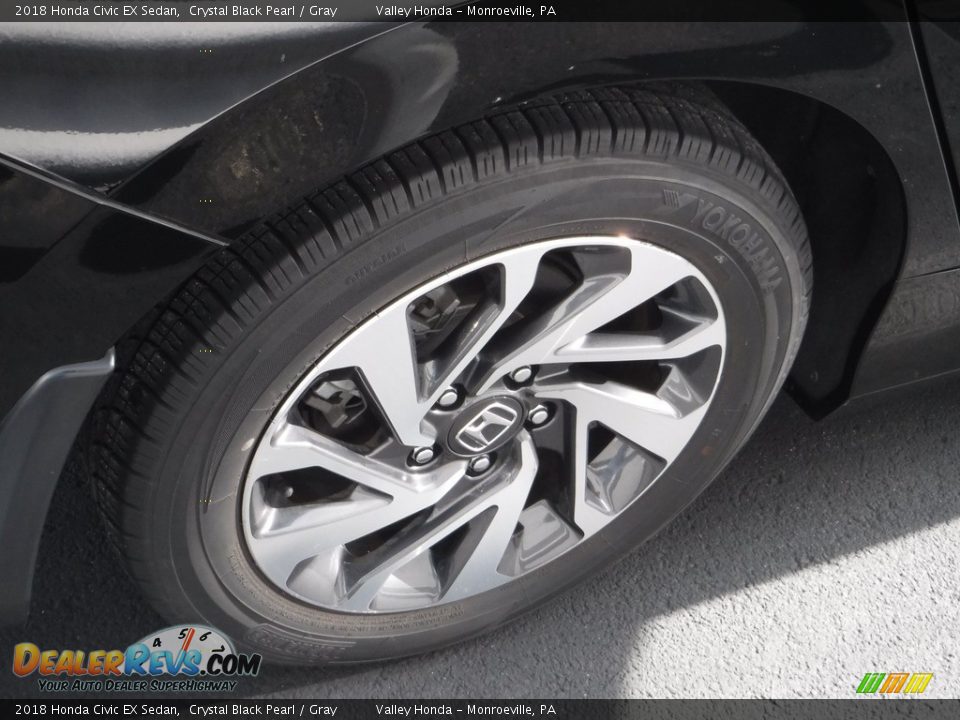Click the Honda emblem on the wheel center cap

pyautogui.click(x=486, y=425)
